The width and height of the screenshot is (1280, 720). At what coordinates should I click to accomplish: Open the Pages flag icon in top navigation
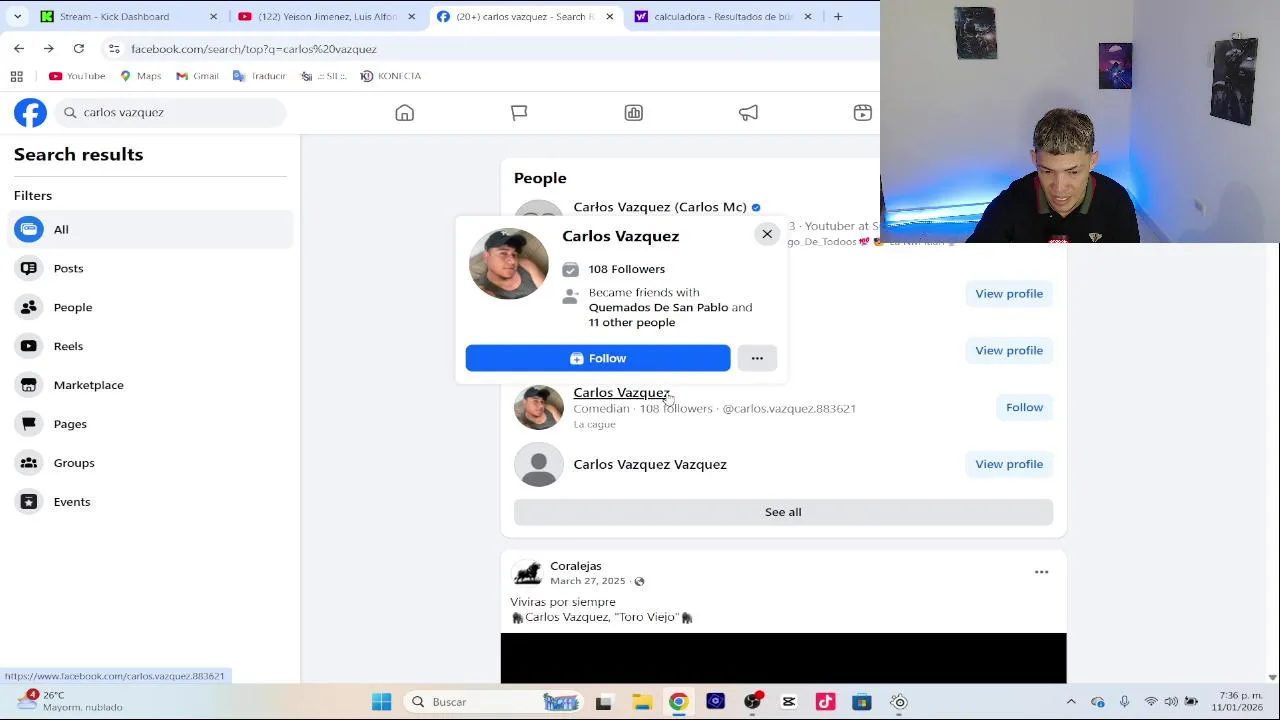pos(519,113)
